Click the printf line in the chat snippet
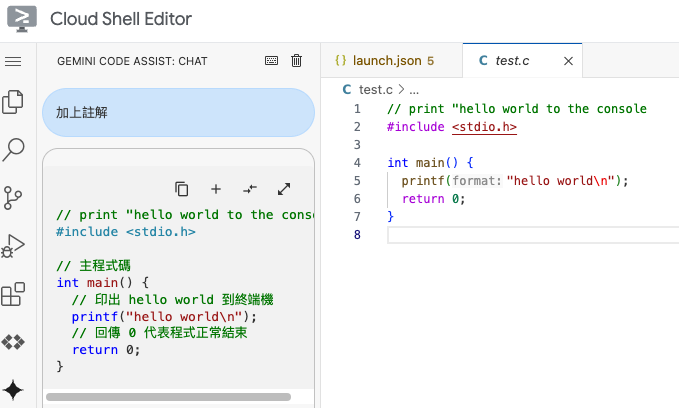The height and width of the screenshot is (408, 679). point(164,317)
